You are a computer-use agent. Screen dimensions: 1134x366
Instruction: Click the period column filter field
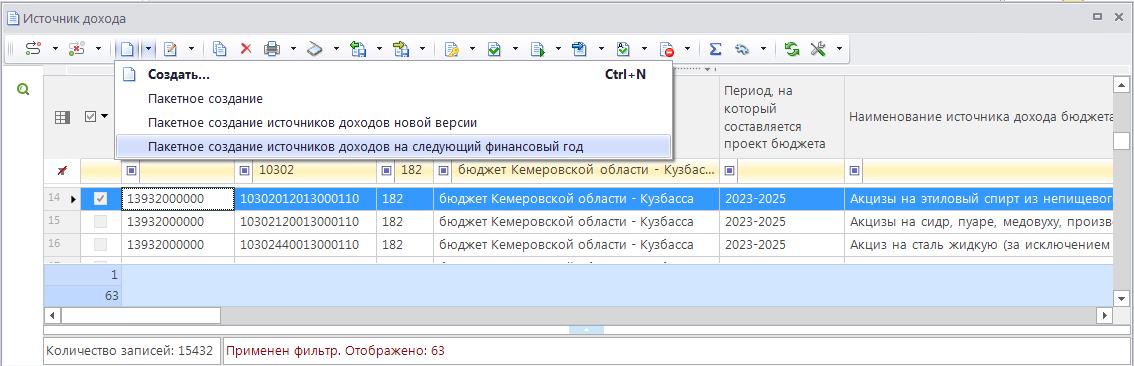(x=790, y=171)
